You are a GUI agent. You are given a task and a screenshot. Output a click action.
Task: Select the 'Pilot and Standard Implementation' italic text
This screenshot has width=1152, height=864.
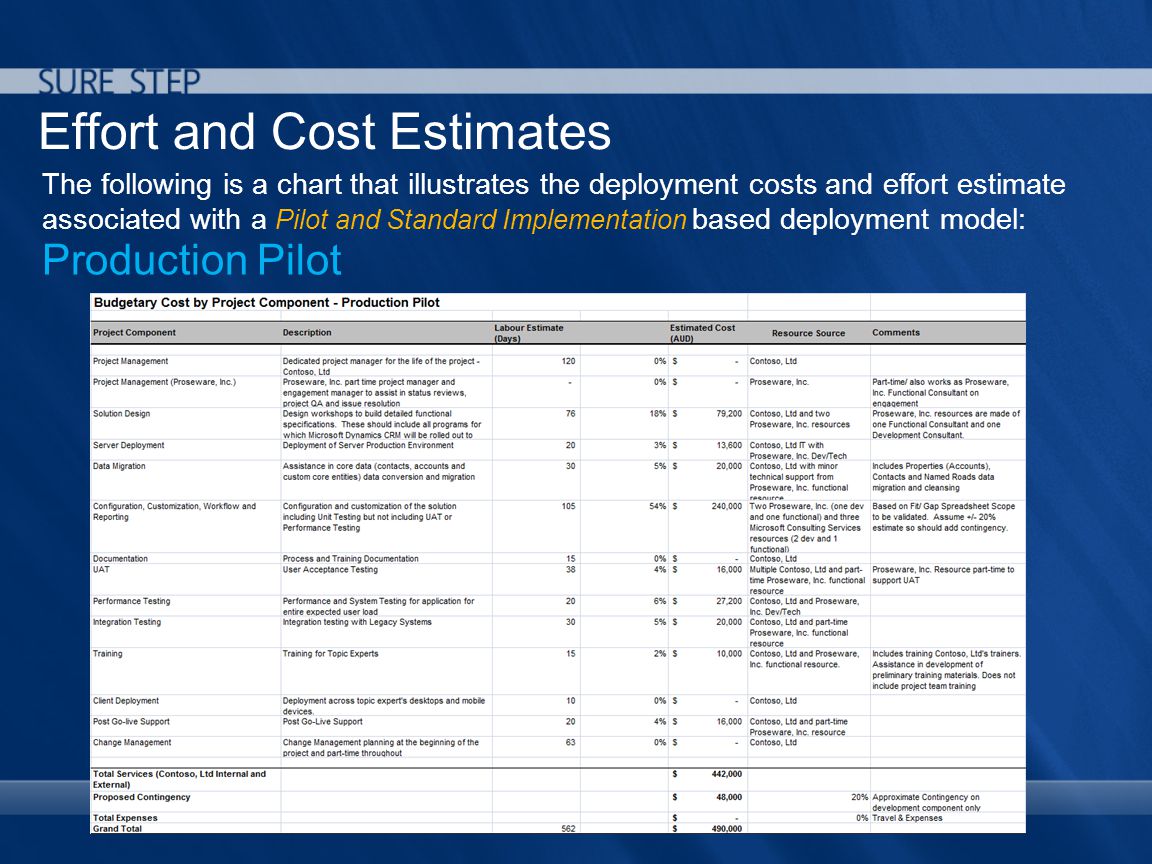coord(480,220)
